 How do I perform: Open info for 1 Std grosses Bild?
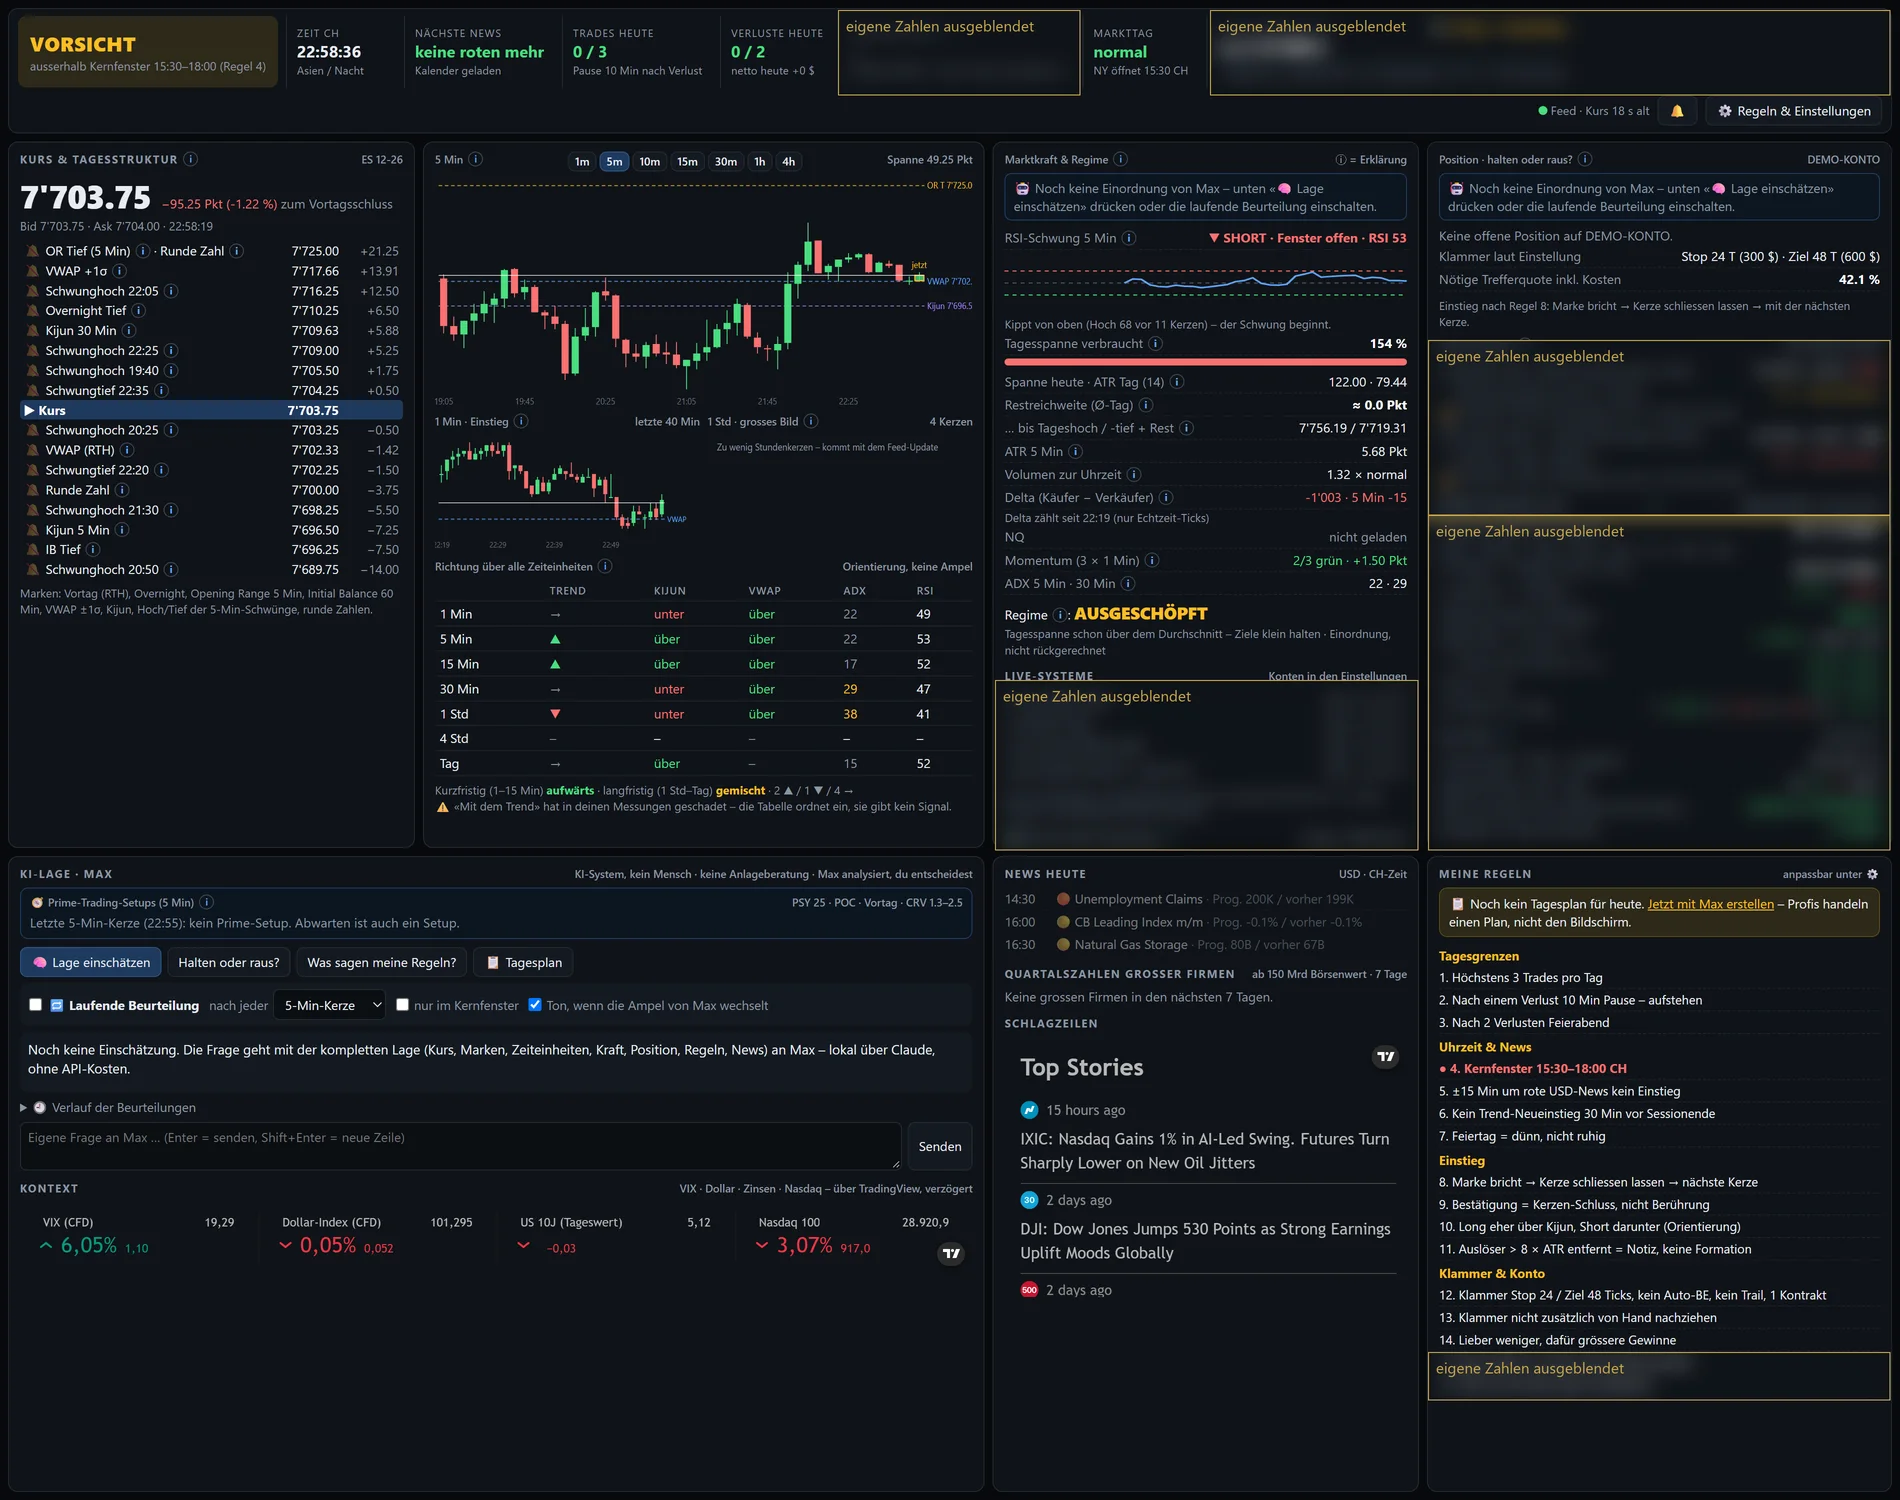(x=811, y=422)
